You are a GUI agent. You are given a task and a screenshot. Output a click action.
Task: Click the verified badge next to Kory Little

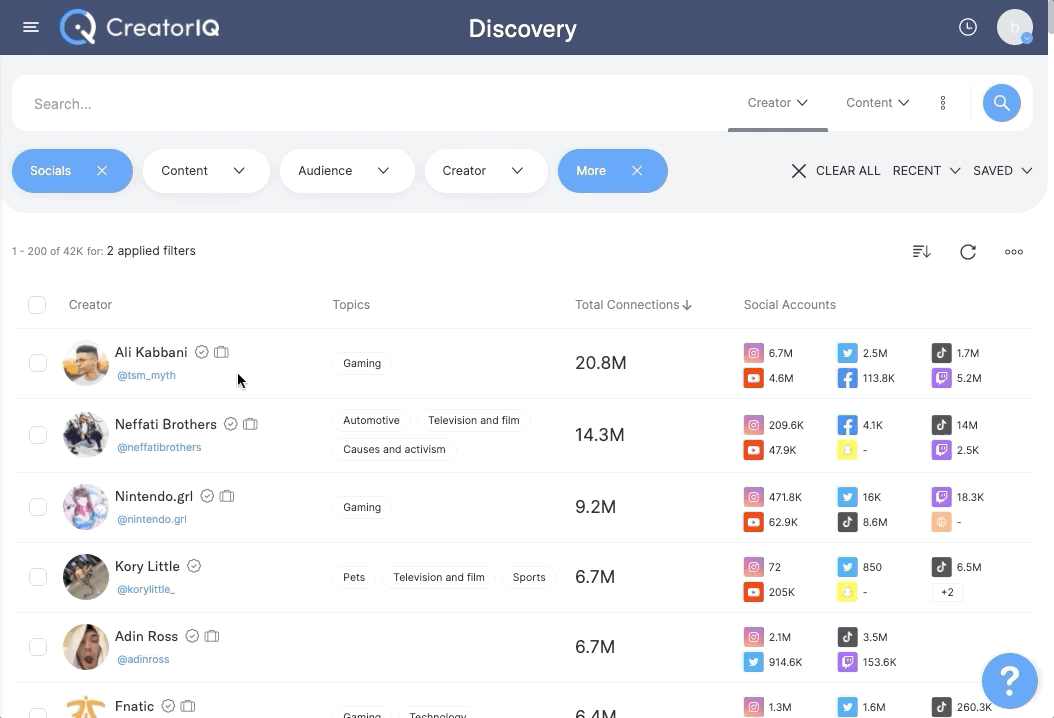(x=194, y=566)
